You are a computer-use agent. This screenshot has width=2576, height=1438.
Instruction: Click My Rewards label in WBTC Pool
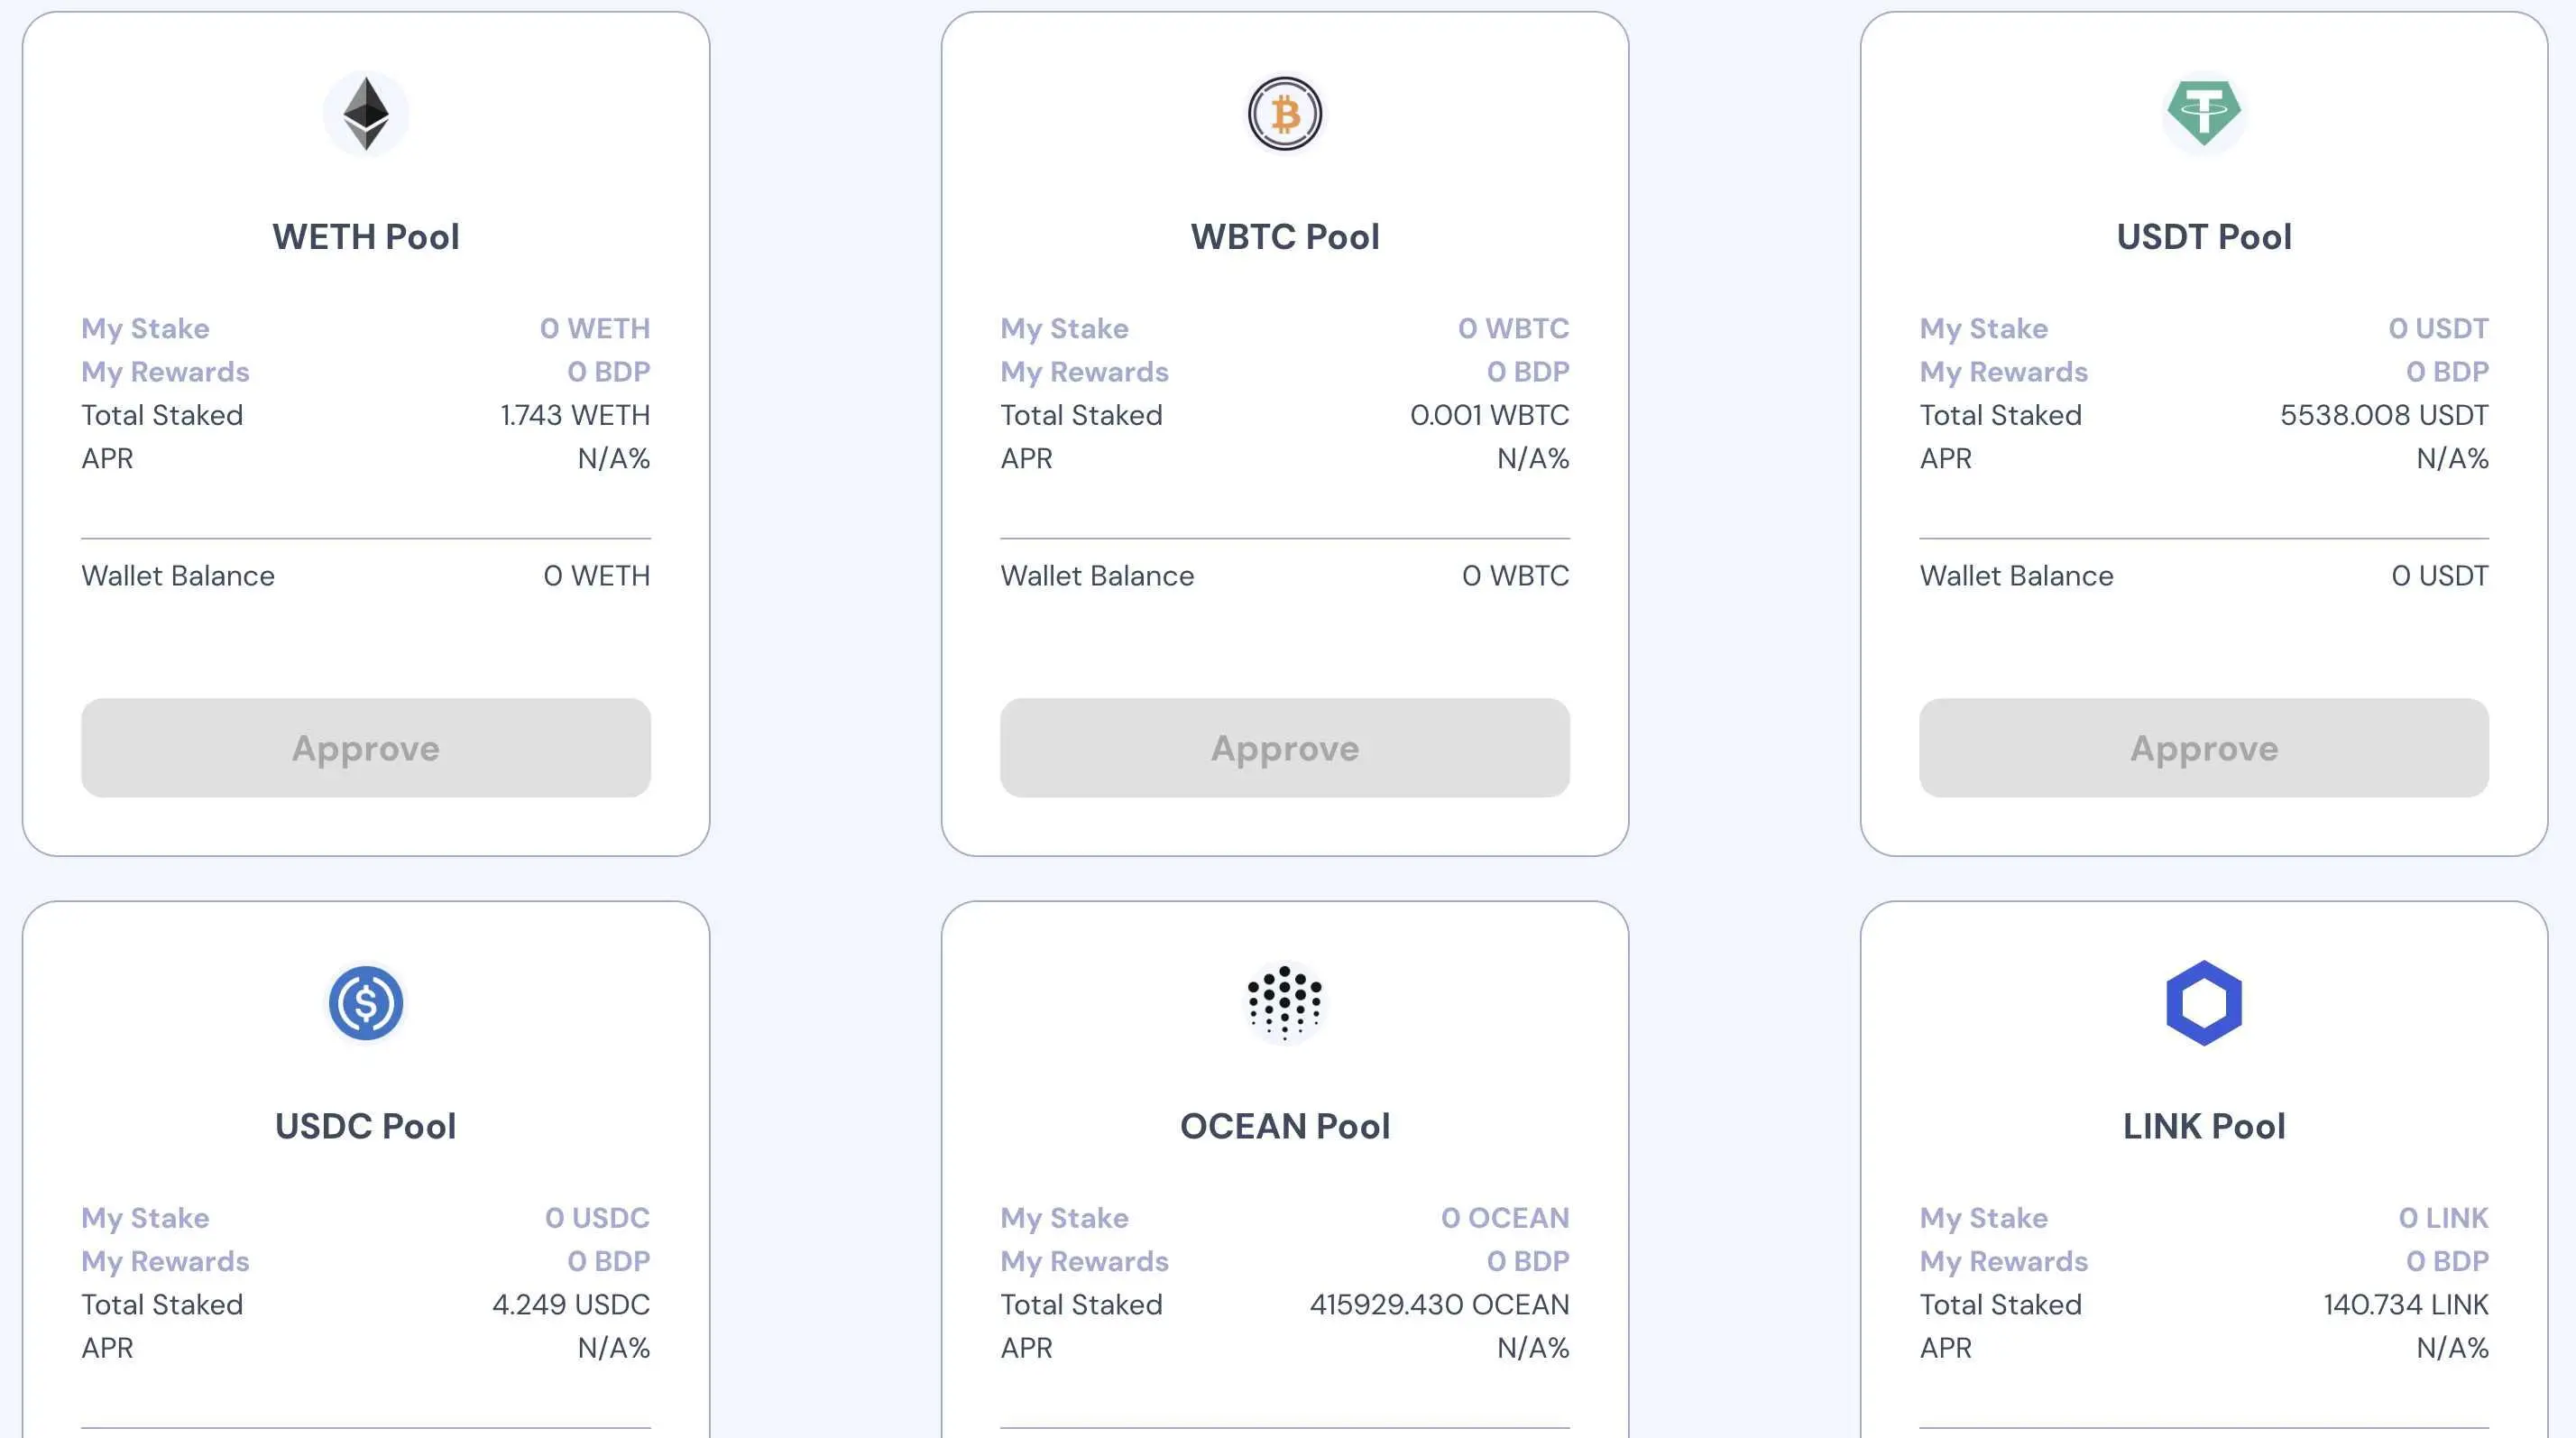click(1084, 372)
